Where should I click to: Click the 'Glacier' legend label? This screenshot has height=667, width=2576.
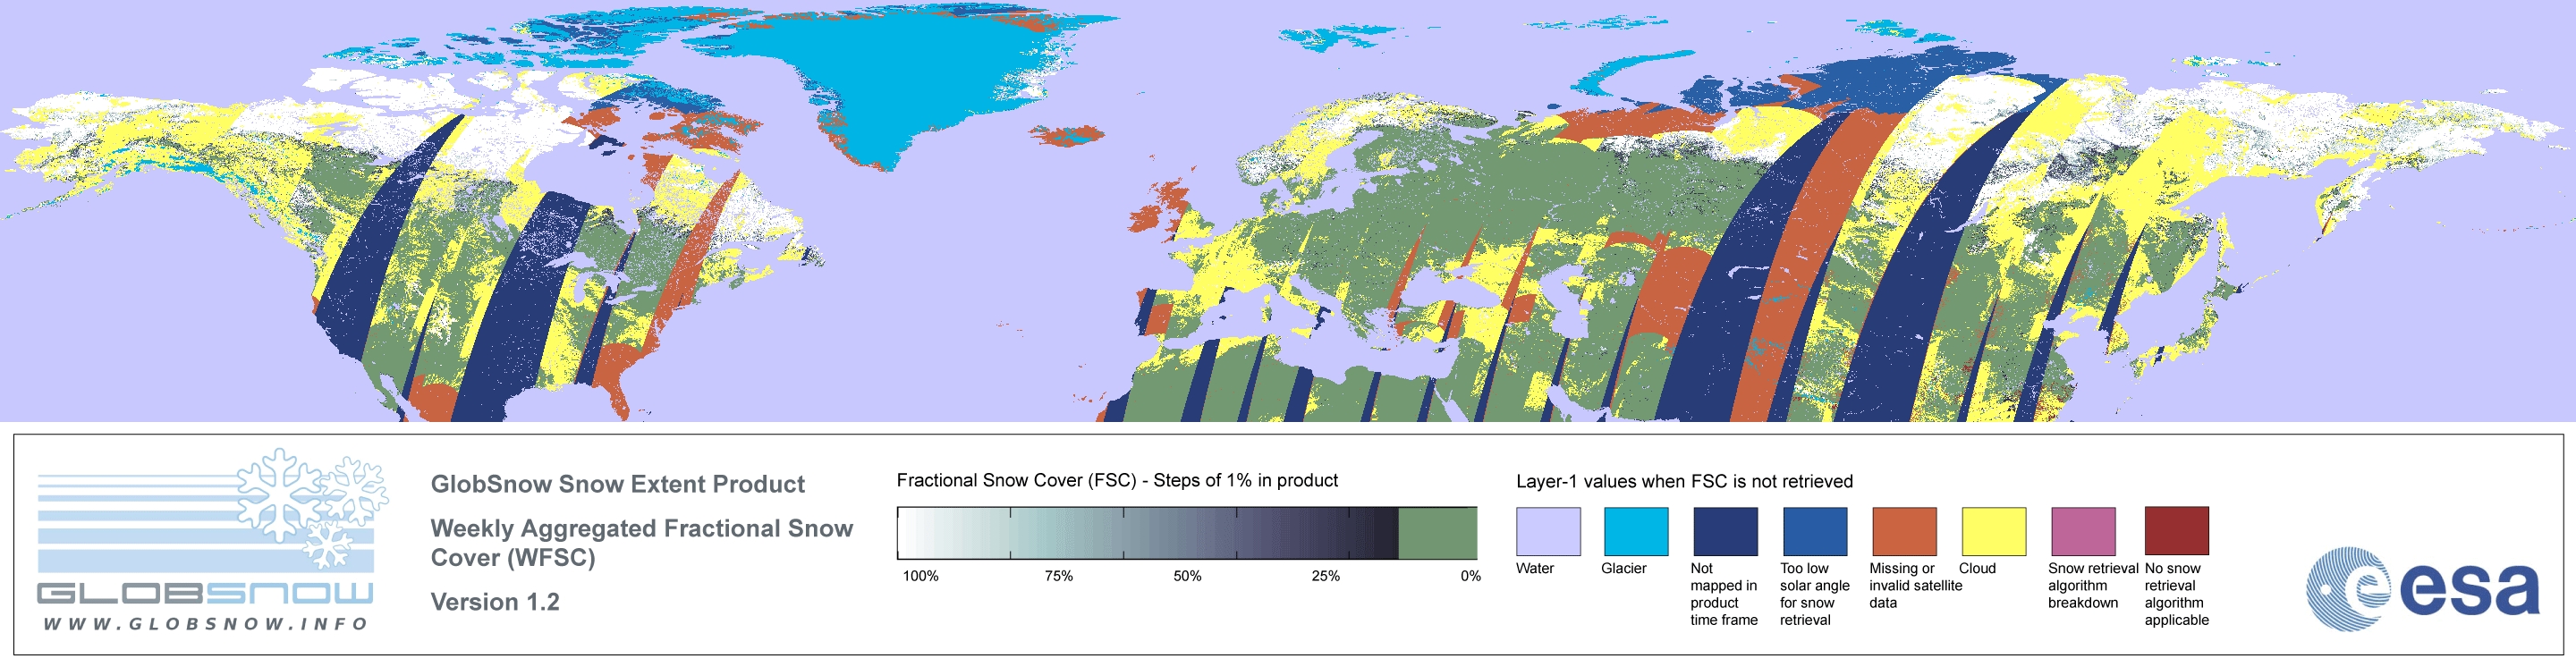click(x=1624, y=568)
